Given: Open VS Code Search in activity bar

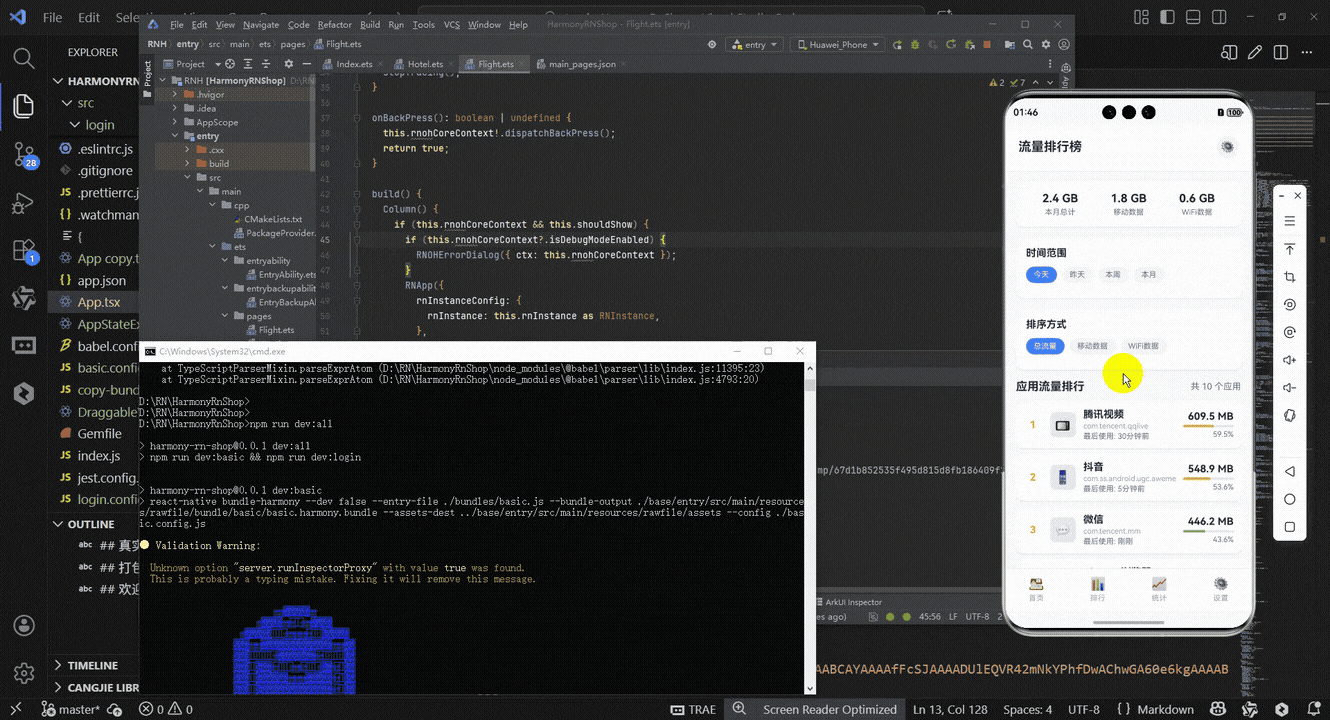Looking at the screenshot, I should (24, 58).
